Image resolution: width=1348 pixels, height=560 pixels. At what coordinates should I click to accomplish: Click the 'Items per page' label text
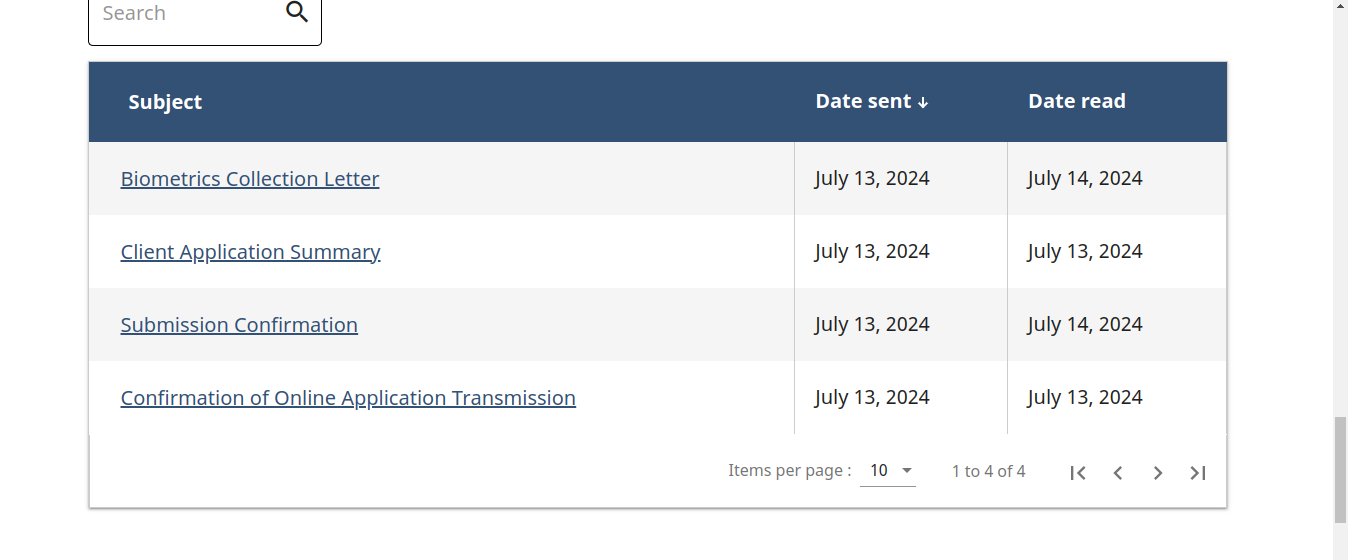point(789,471)
